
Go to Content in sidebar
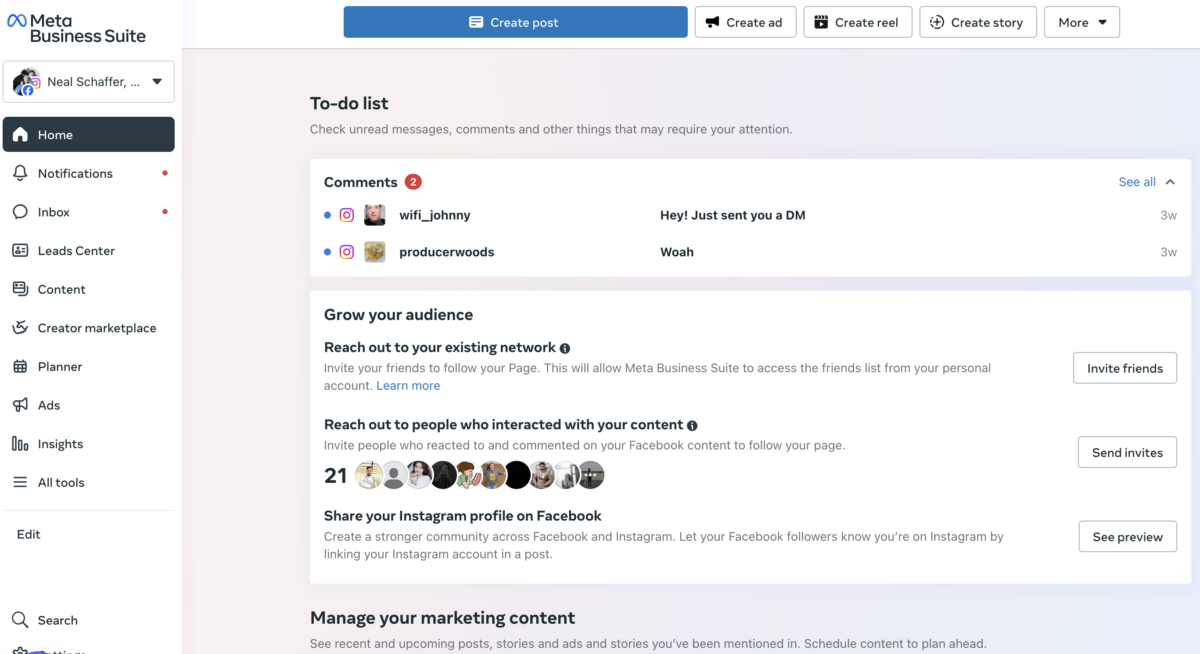(61, 289)
